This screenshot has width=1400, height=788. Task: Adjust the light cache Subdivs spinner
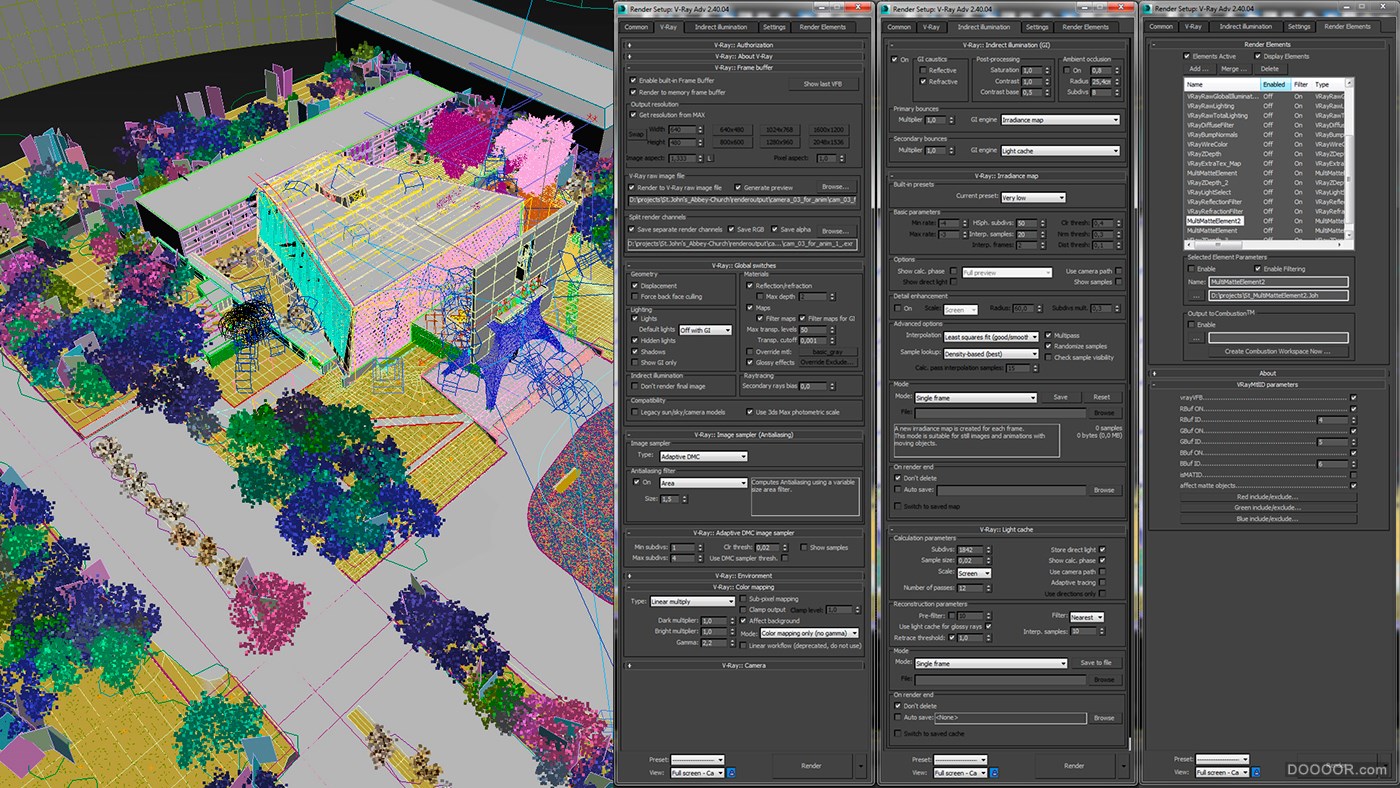987,549
